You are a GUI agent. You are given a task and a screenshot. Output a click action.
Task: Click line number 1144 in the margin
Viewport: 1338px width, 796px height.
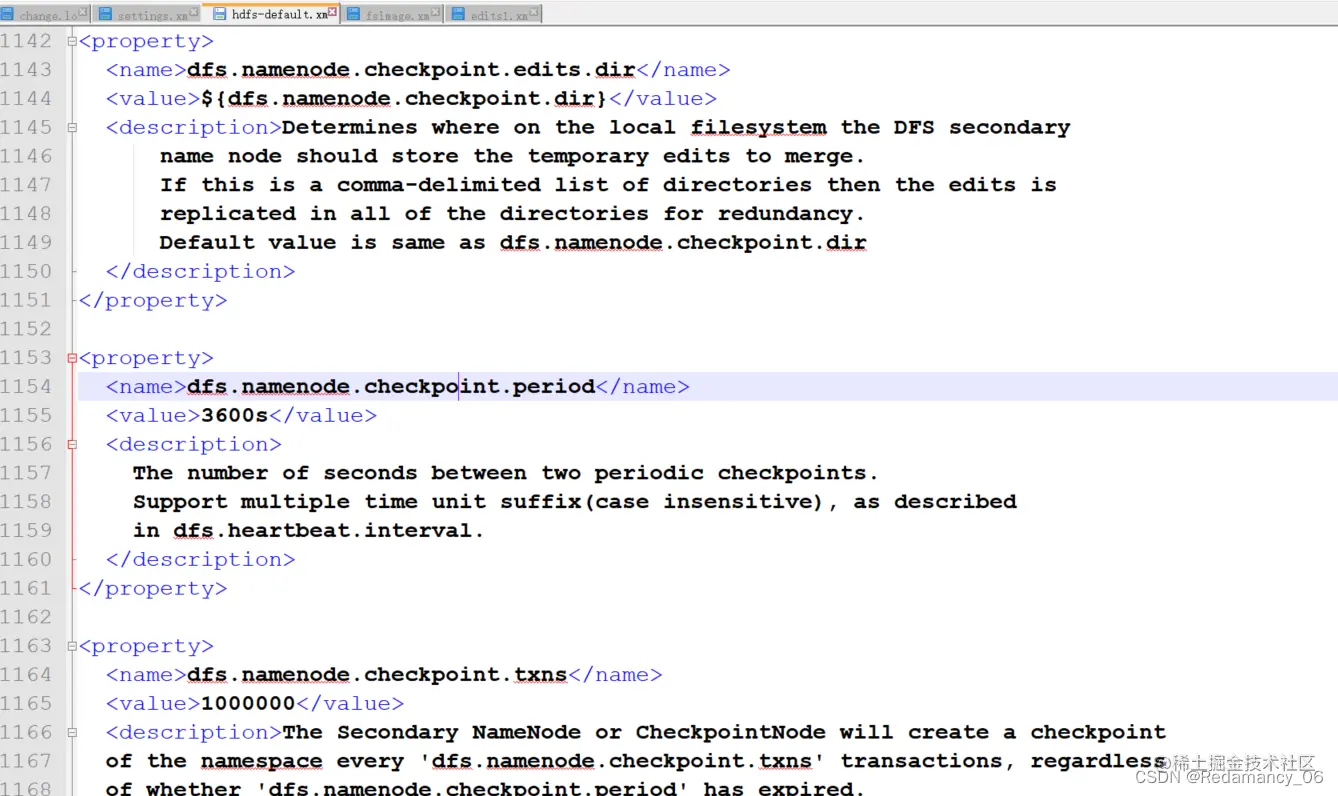(x=26, y=98)
